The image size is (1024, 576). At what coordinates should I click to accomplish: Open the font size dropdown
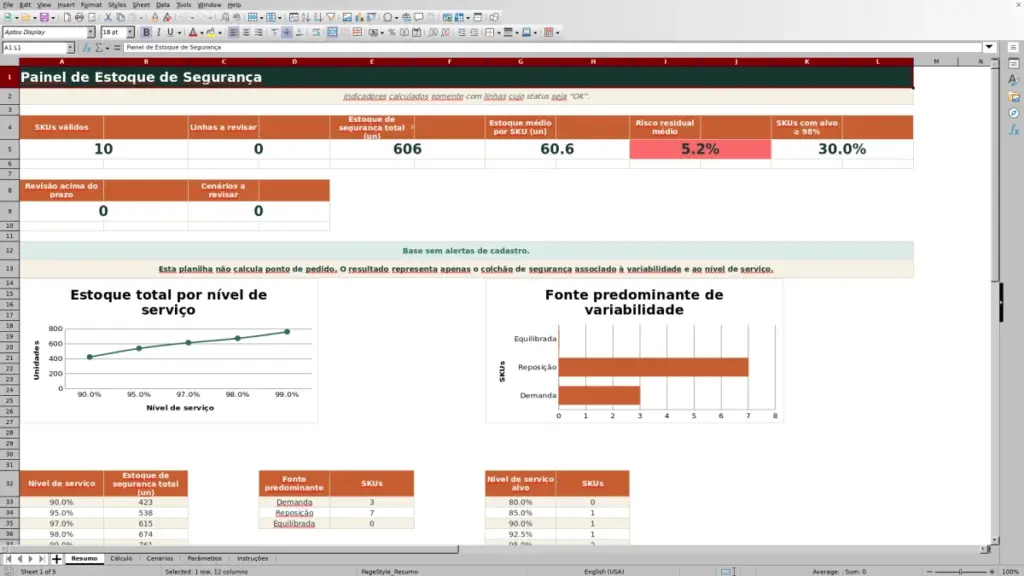[x=130, y=33]
